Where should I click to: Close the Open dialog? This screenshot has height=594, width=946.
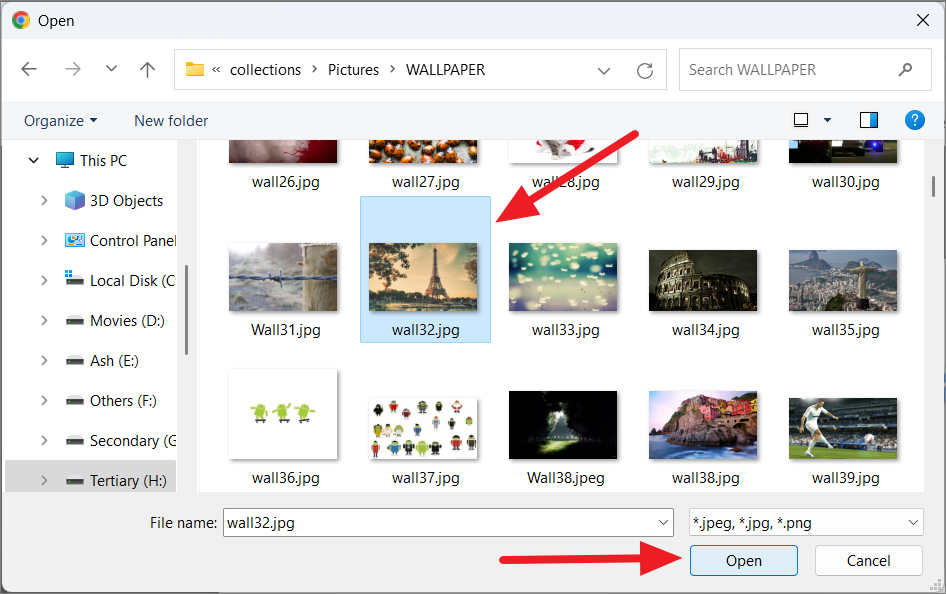[922, 21]
